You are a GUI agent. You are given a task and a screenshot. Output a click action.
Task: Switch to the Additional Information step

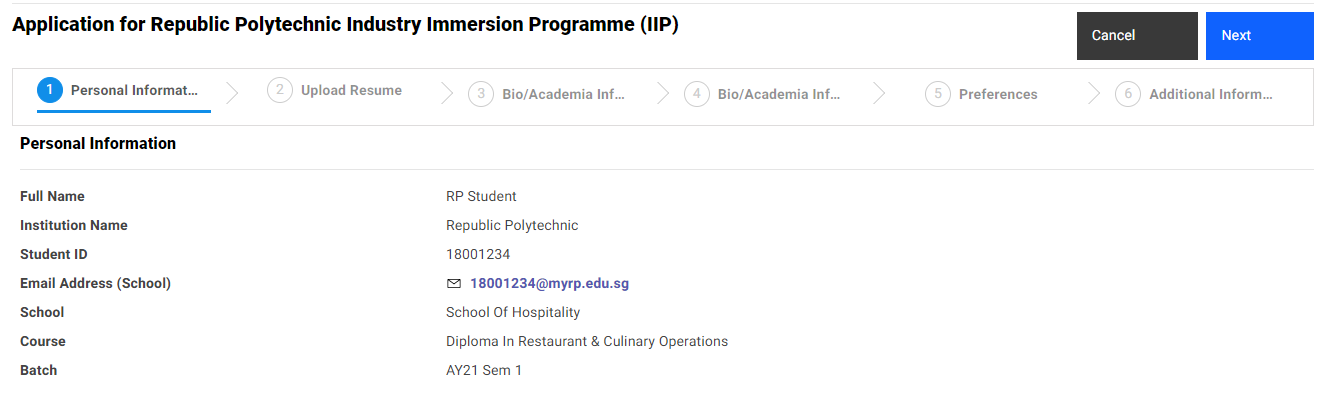click(x=1211, y=95)
